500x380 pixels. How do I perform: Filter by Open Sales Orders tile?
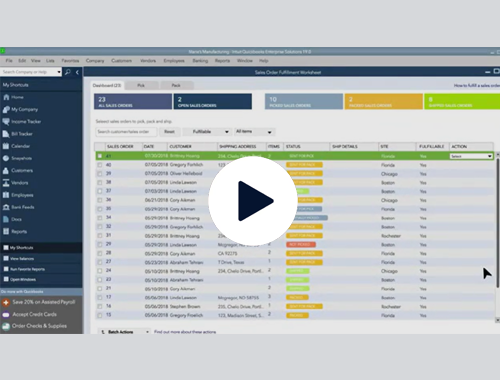pos(213,101)
